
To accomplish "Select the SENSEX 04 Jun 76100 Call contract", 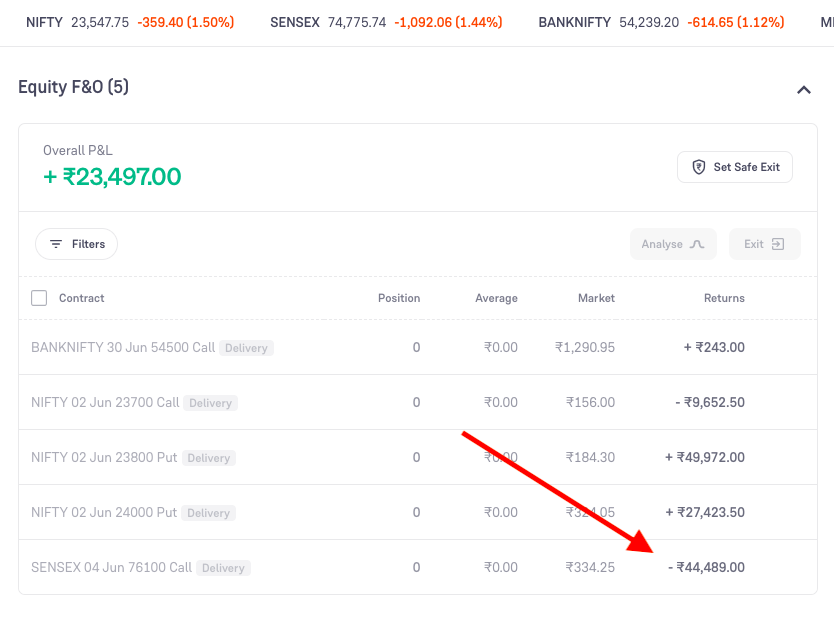I will pos(418,567).
